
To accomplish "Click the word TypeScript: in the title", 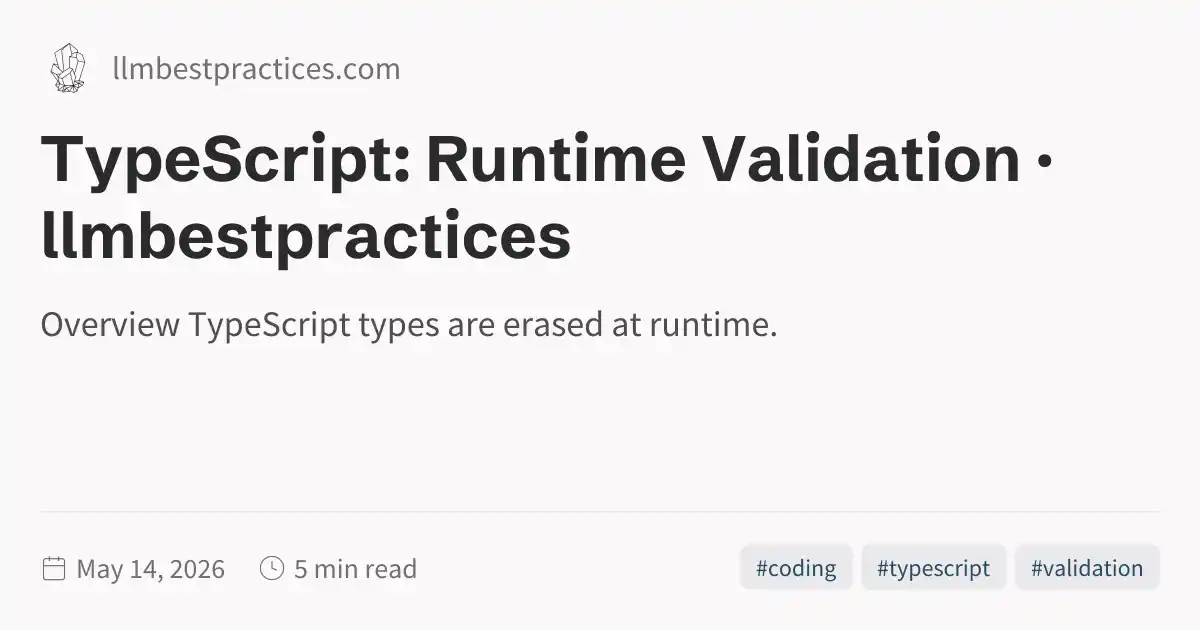I will pos(224,161).
